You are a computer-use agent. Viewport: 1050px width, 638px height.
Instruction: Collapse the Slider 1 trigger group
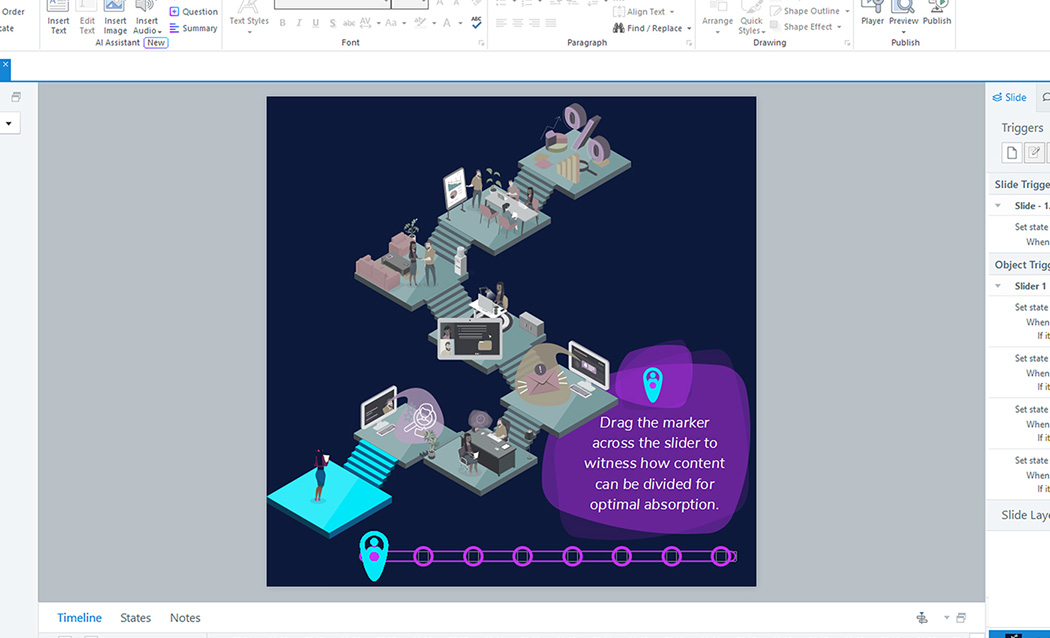tap(997, 286)
